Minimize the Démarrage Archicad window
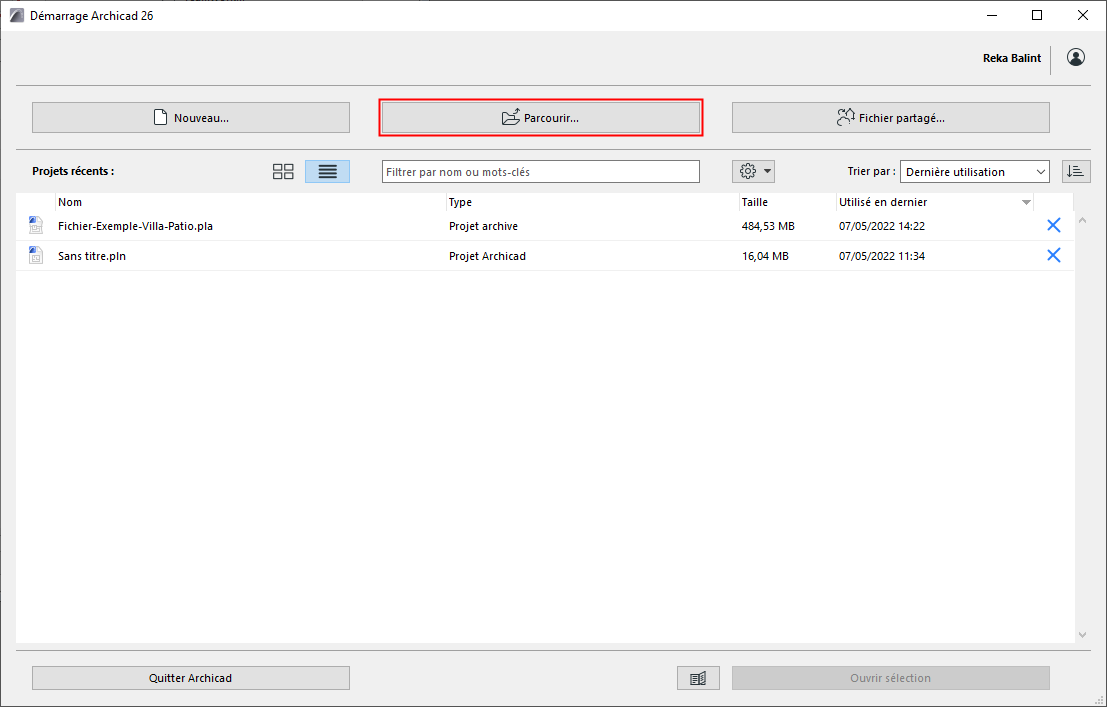Viewport: 1107px width, 707px height. (992, 16)
